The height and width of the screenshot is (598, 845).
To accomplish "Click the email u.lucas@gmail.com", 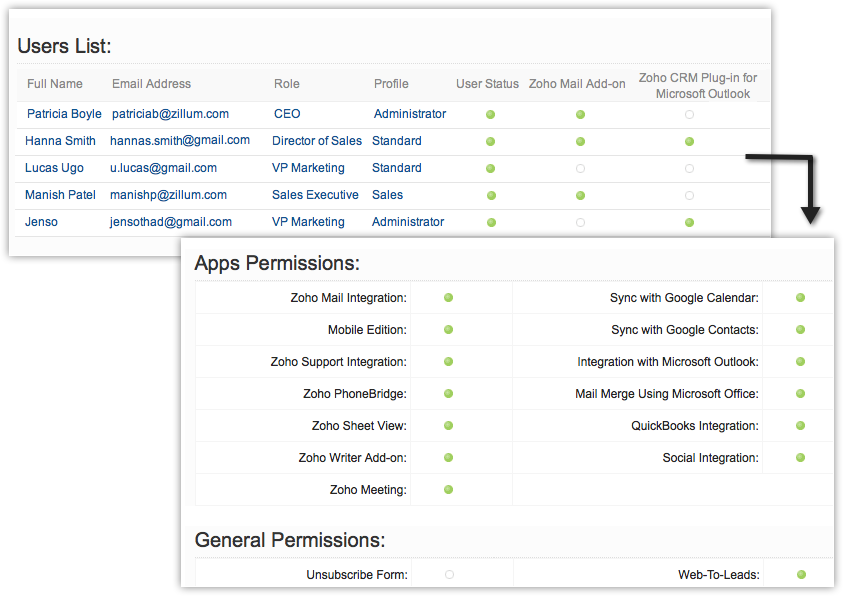I will pos(163,168).
